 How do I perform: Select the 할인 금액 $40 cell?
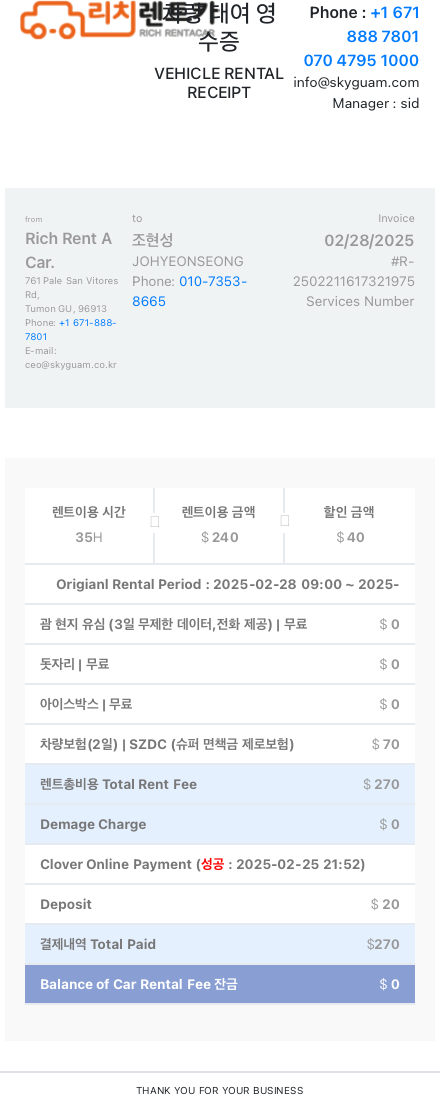coord(350,525)
